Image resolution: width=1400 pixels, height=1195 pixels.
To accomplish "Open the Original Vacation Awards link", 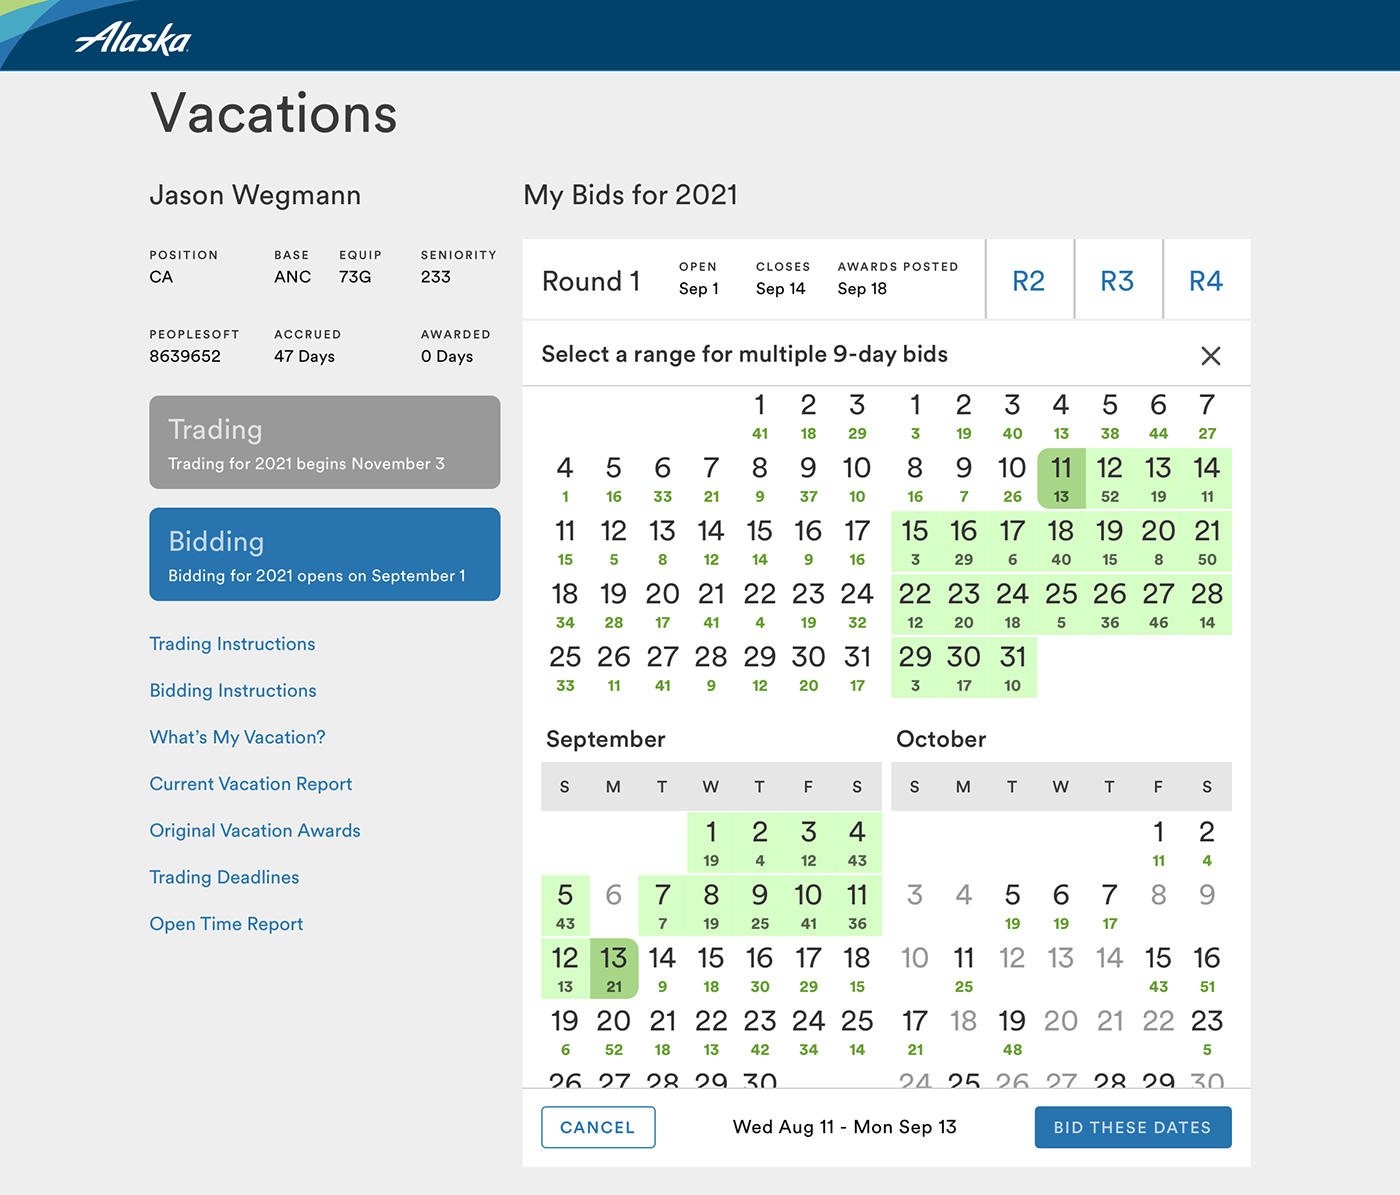I will (255, 831).
